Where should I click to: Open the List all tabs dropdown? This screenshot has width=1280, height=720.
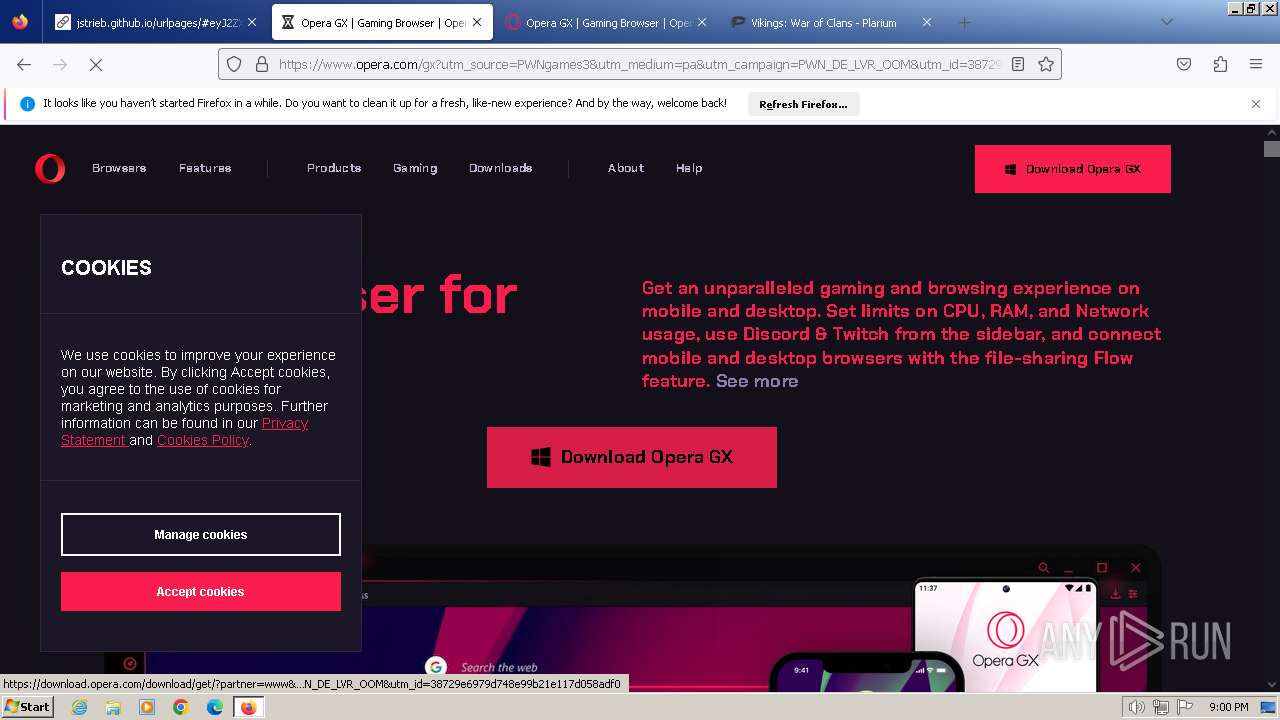[1166, 22]
